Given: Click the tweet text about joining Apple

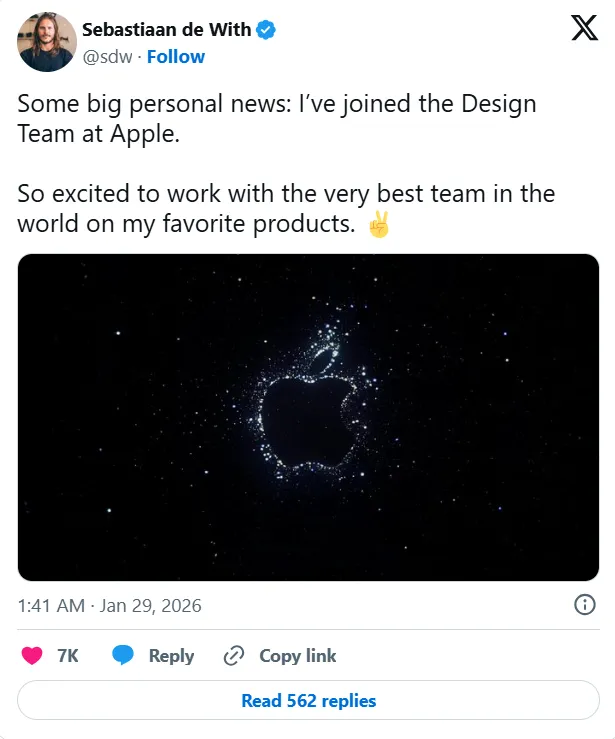Looking at the screenshot, I should point(277,118).
